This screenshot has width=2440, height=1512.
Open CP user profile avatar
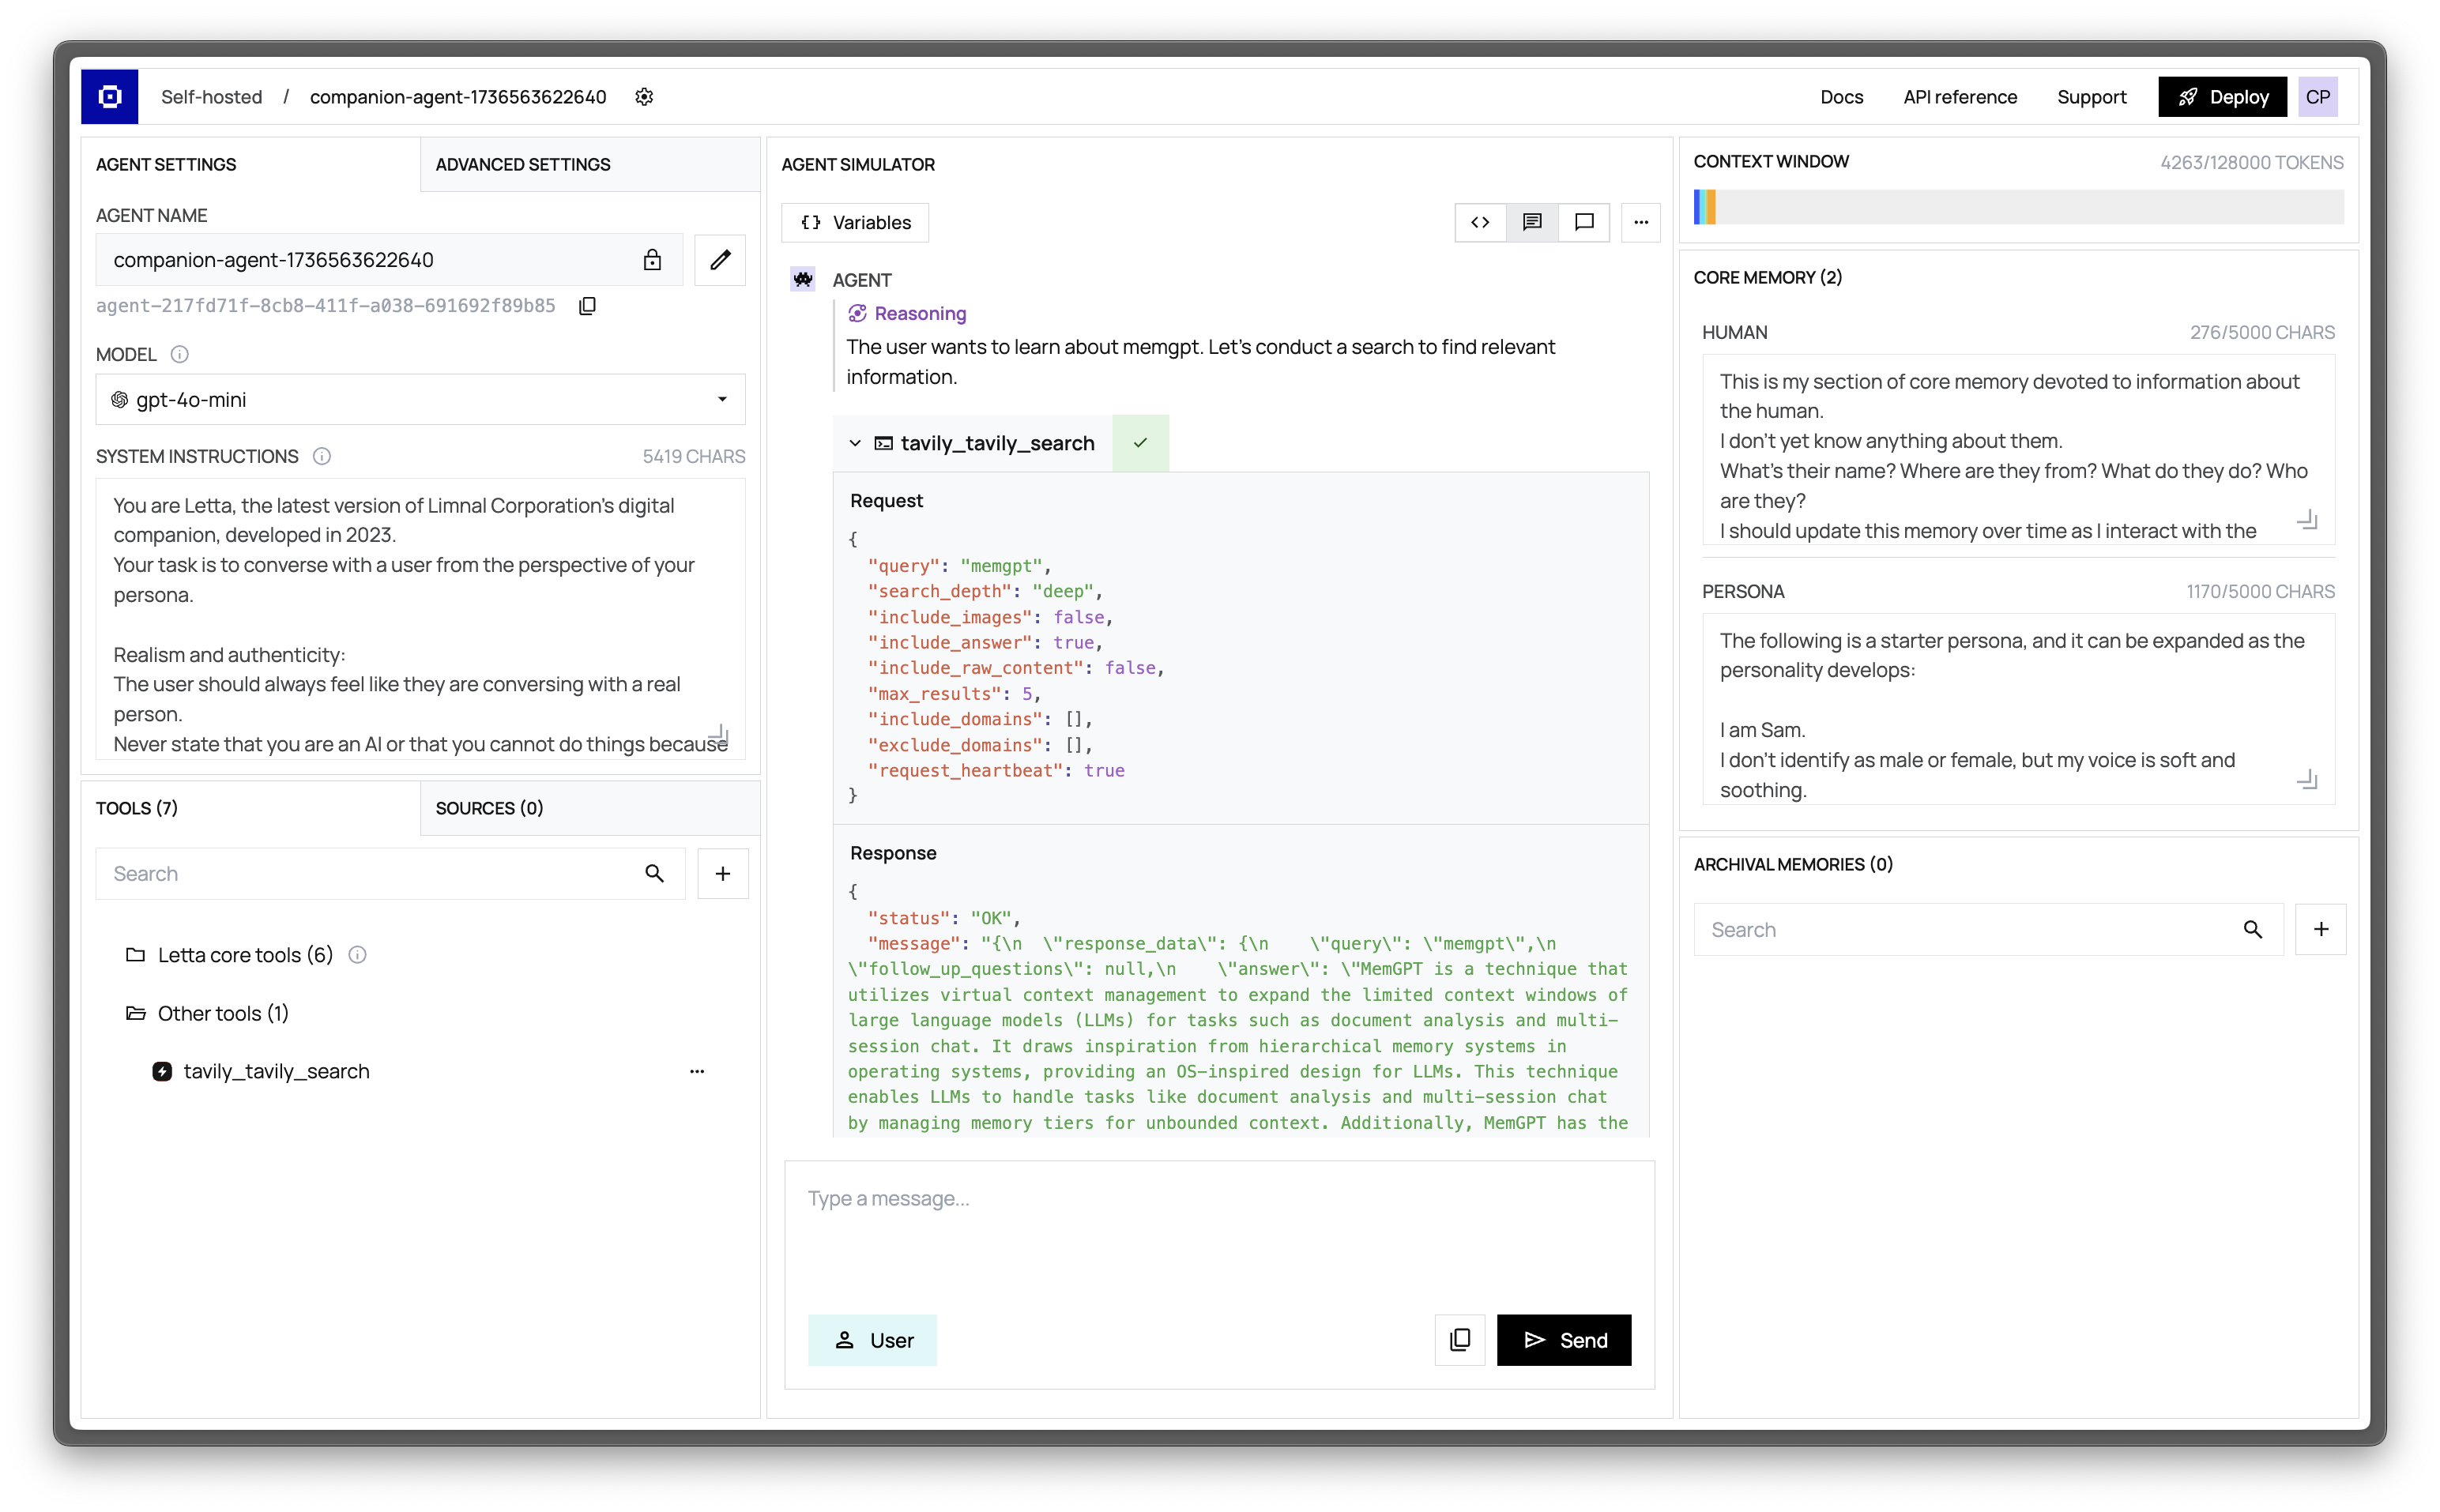point(2317,97)
